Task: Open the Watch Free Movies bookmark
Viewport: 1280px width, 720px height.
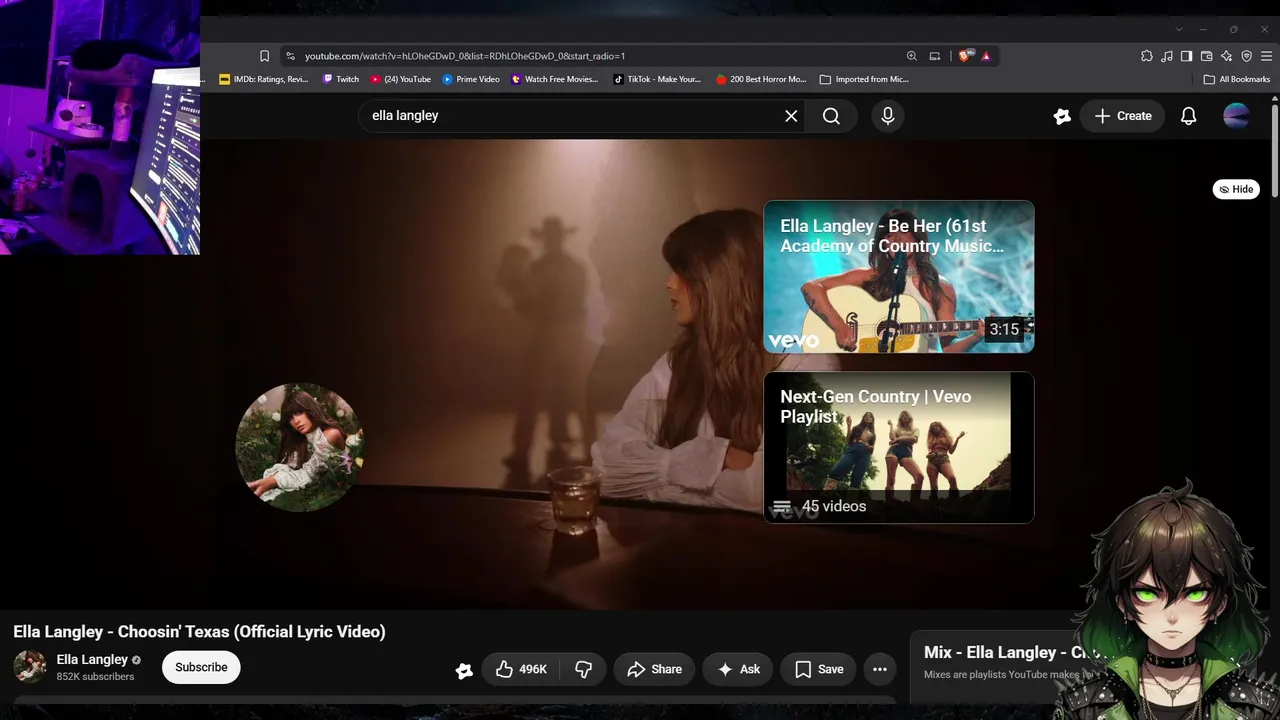Action: click(x=555, y=79)
